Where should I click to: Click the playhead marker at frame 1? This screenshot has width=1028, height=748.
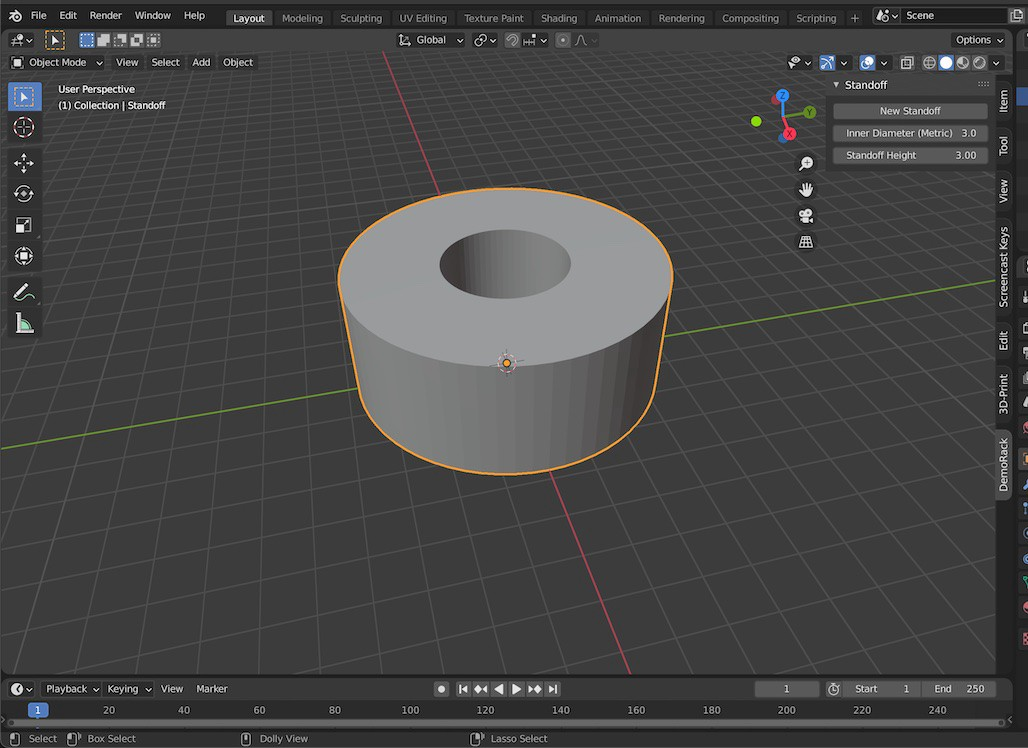(38, 710)
